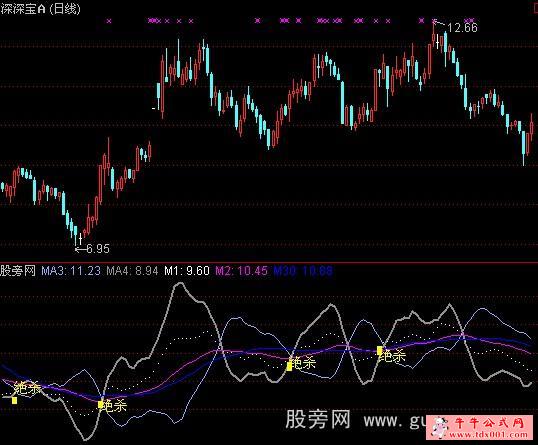The height and width of the screenshot is (445, 538).
Task: Click the 股旁网 indicator name label
Action: tap(18, 271)
